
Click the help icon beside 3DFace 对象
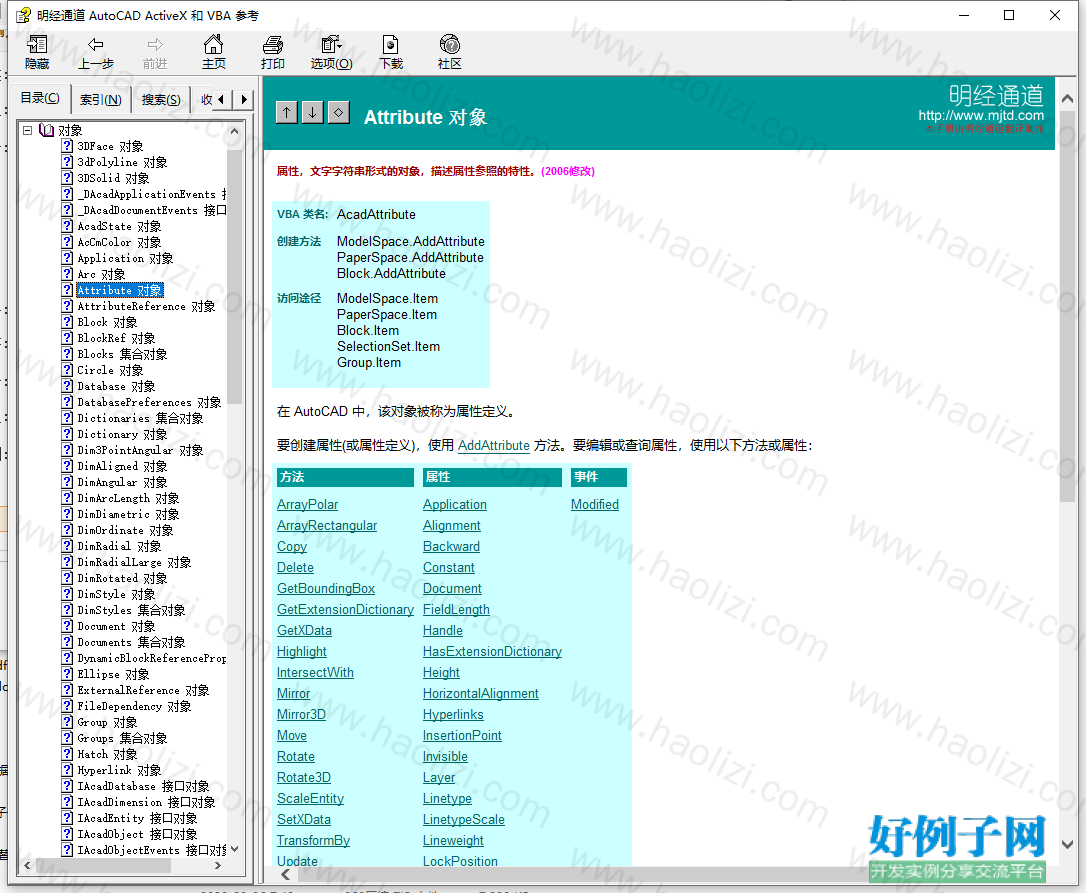(67, 146)
